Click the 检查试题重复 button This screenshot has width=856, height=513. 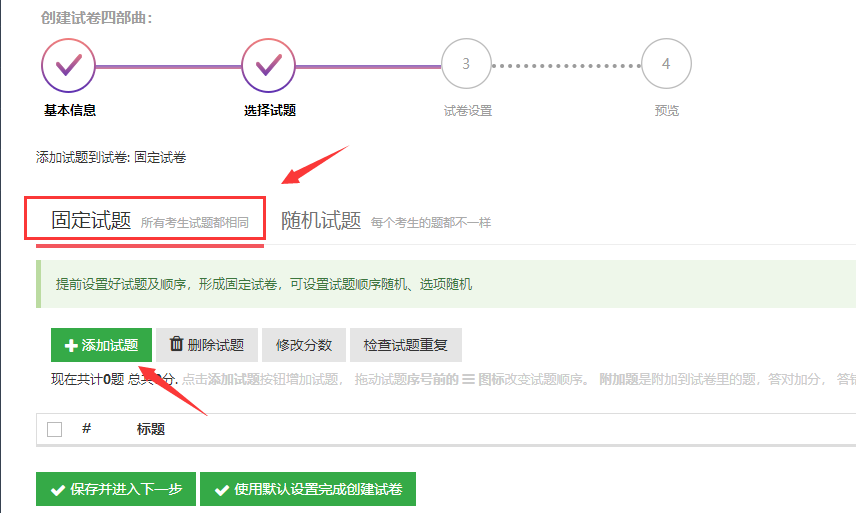tap(406, 345)
